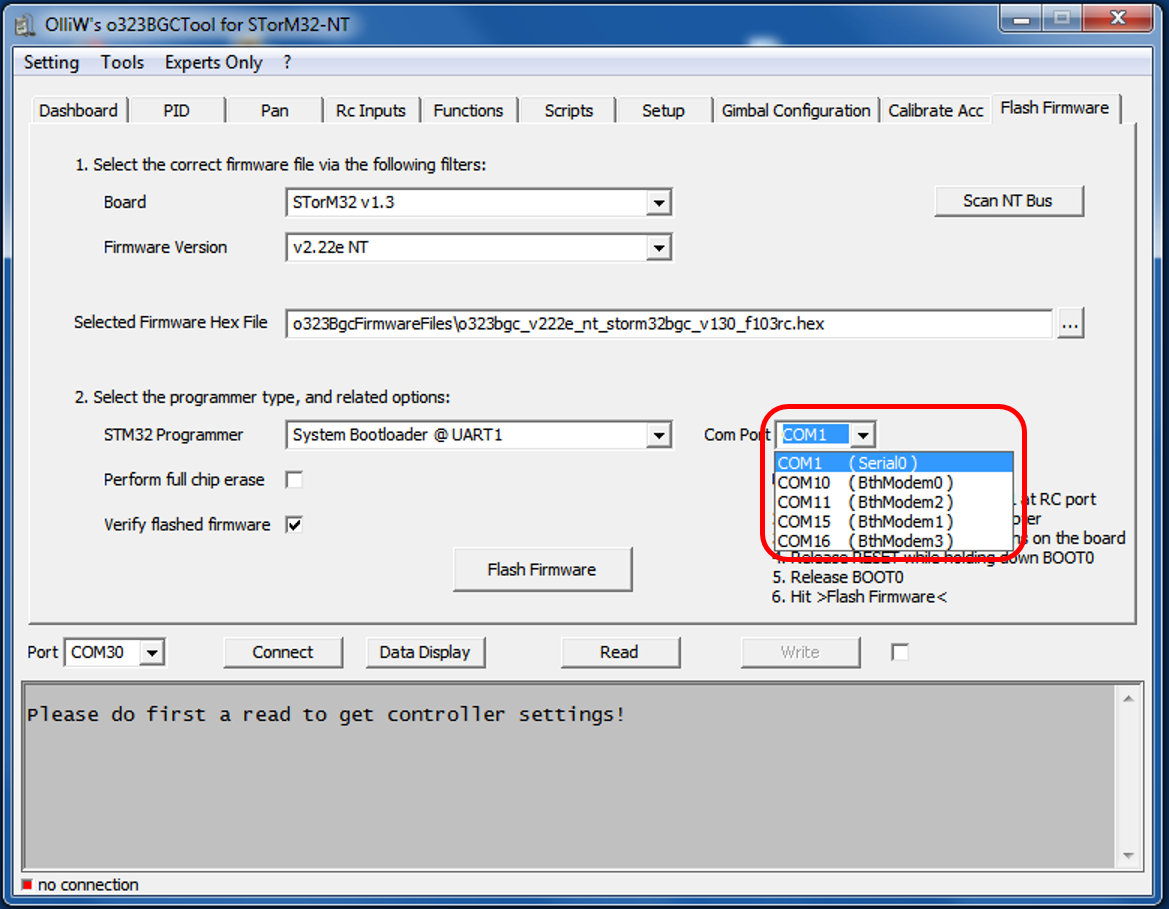Choose COM16 (BthModem3) in the list
The height and width of the screenshot is (909, 1169).
pyautogui.click(x=865, y=541)
